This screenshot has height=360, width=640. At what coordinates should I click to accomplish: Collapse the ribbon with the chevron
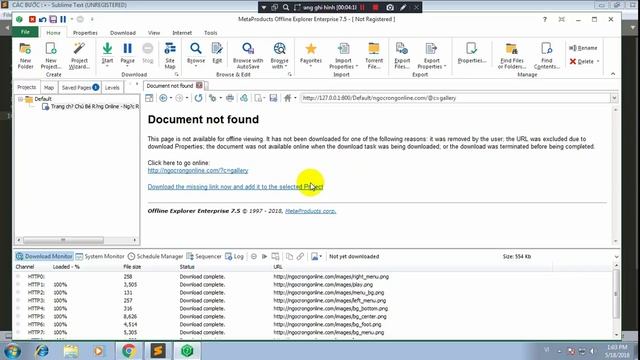(x=613, y=74)
